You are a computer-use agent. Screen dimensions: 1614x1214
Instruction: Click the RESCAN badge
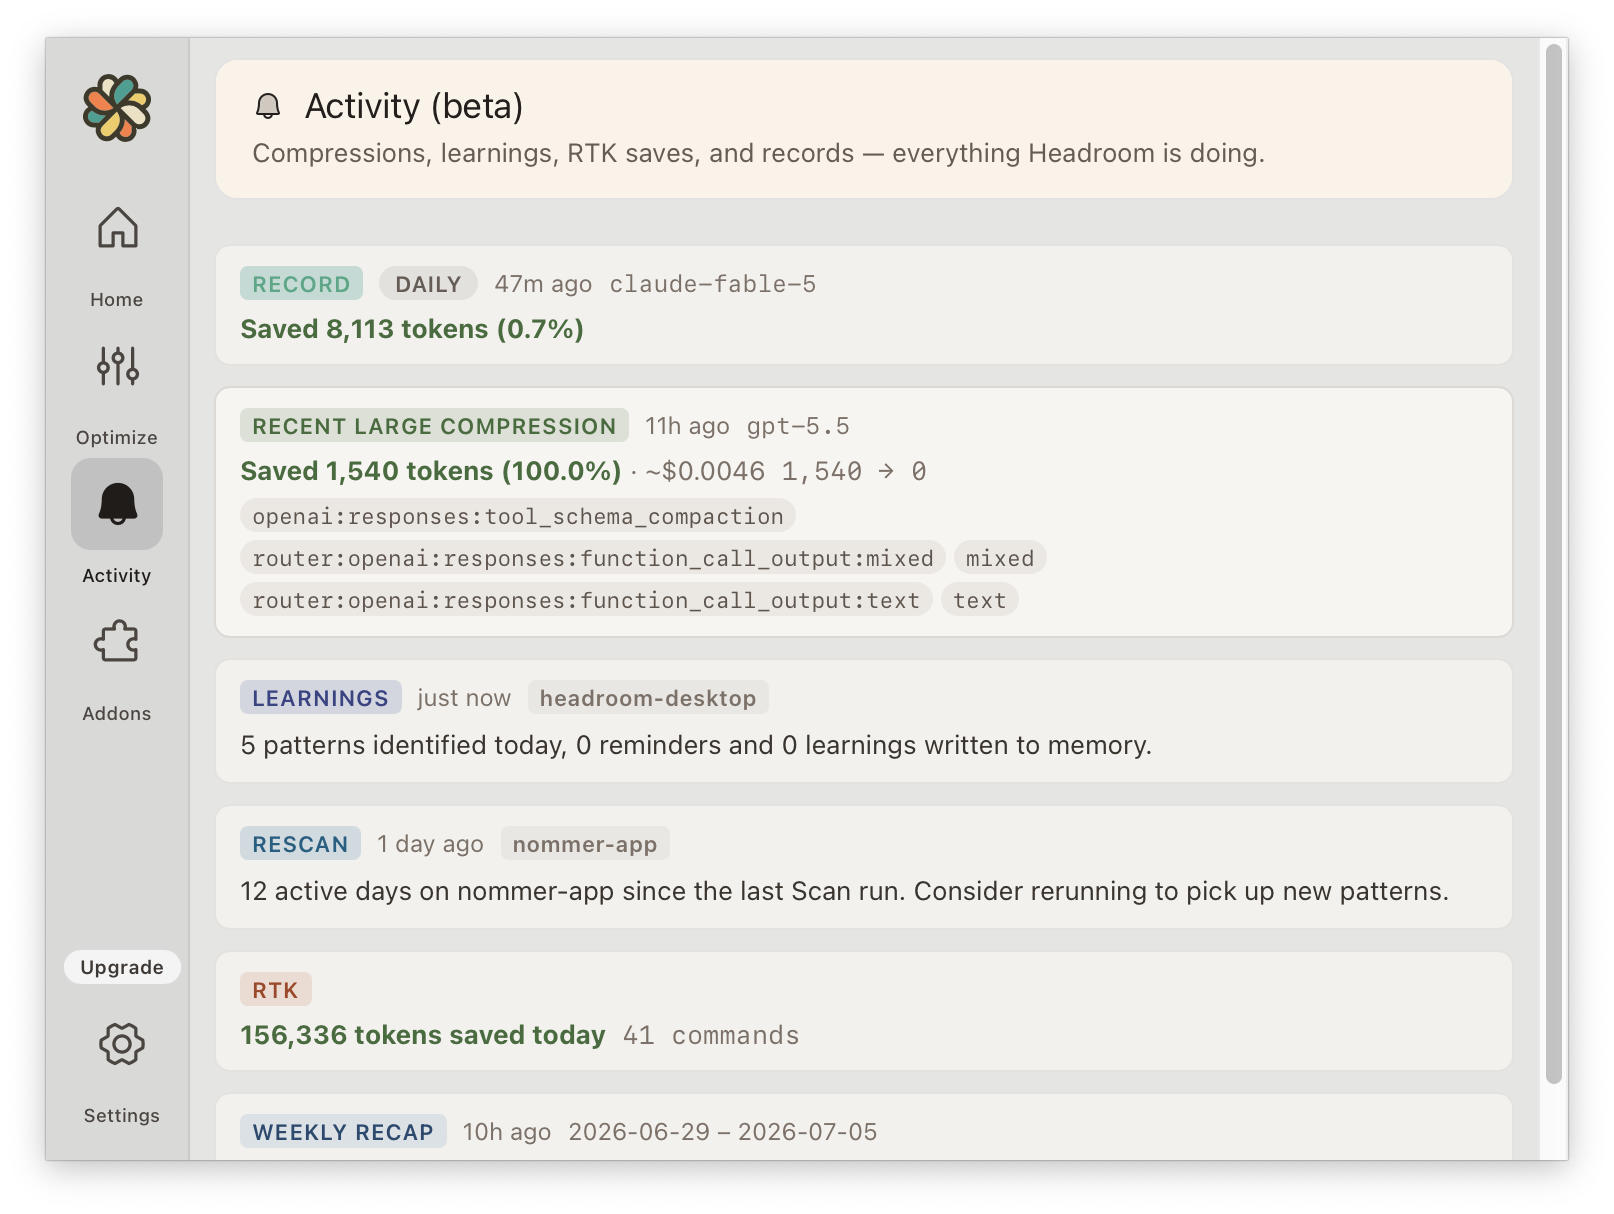click(x=300, y=844)
